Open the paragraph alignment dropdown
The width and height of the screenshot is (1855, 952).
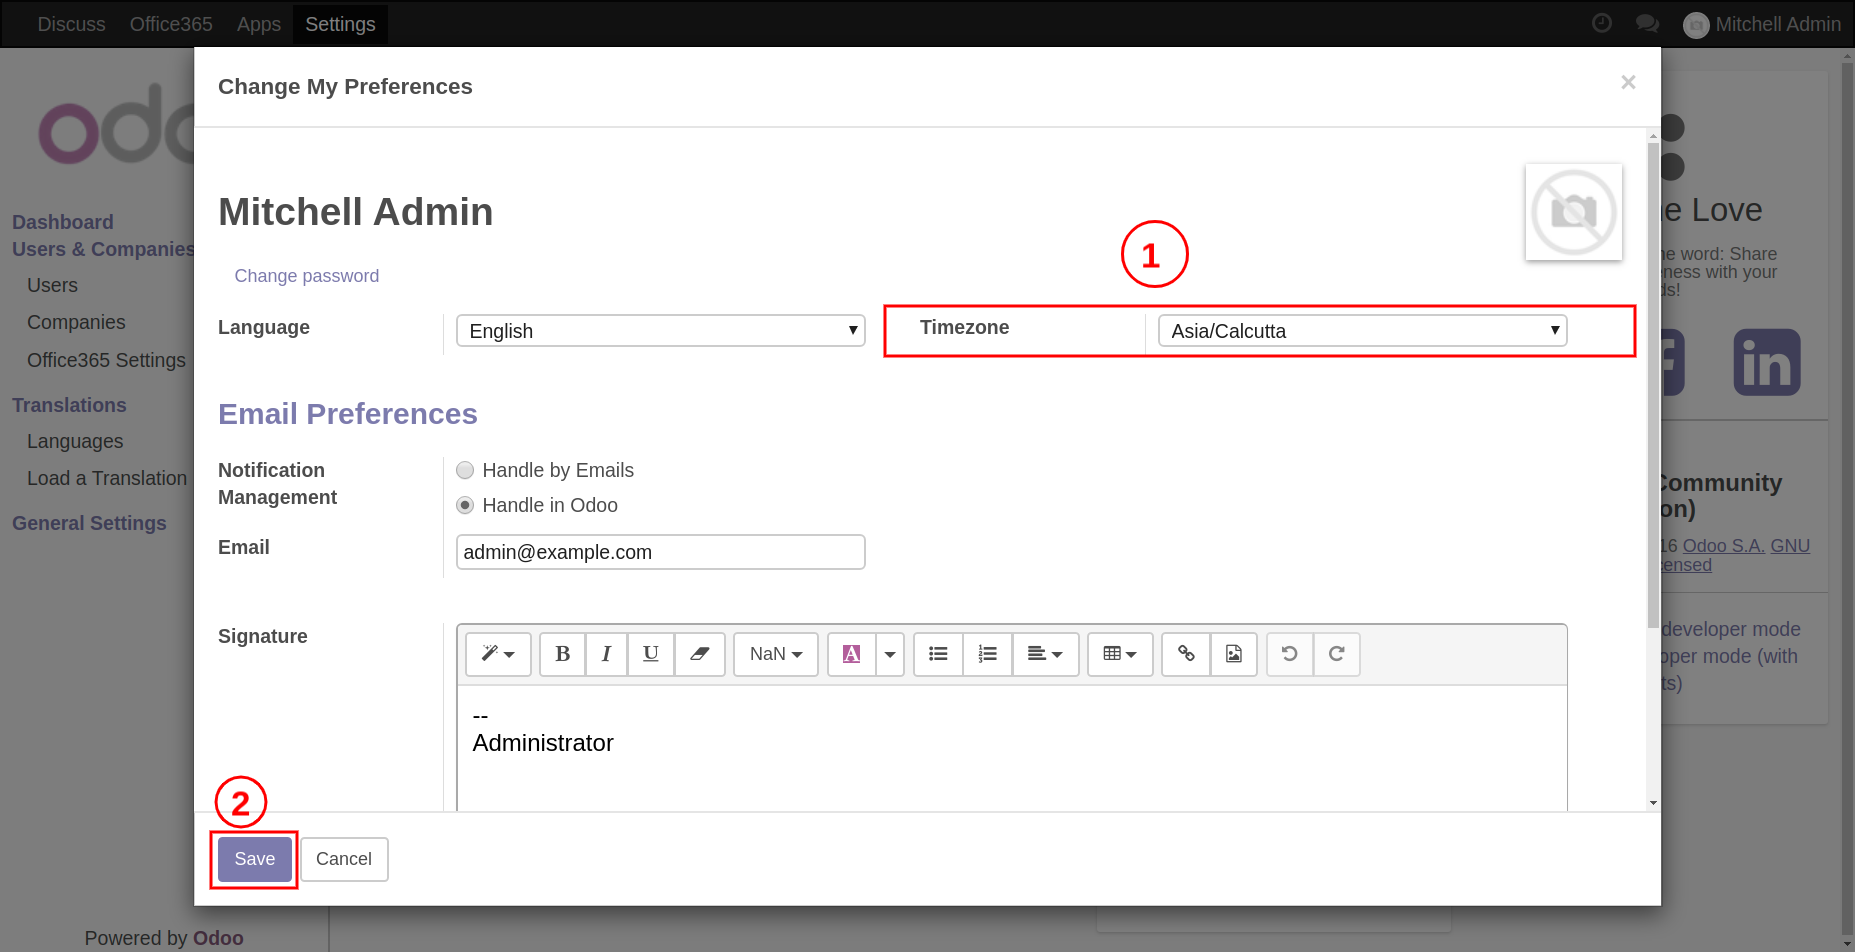1045,654
